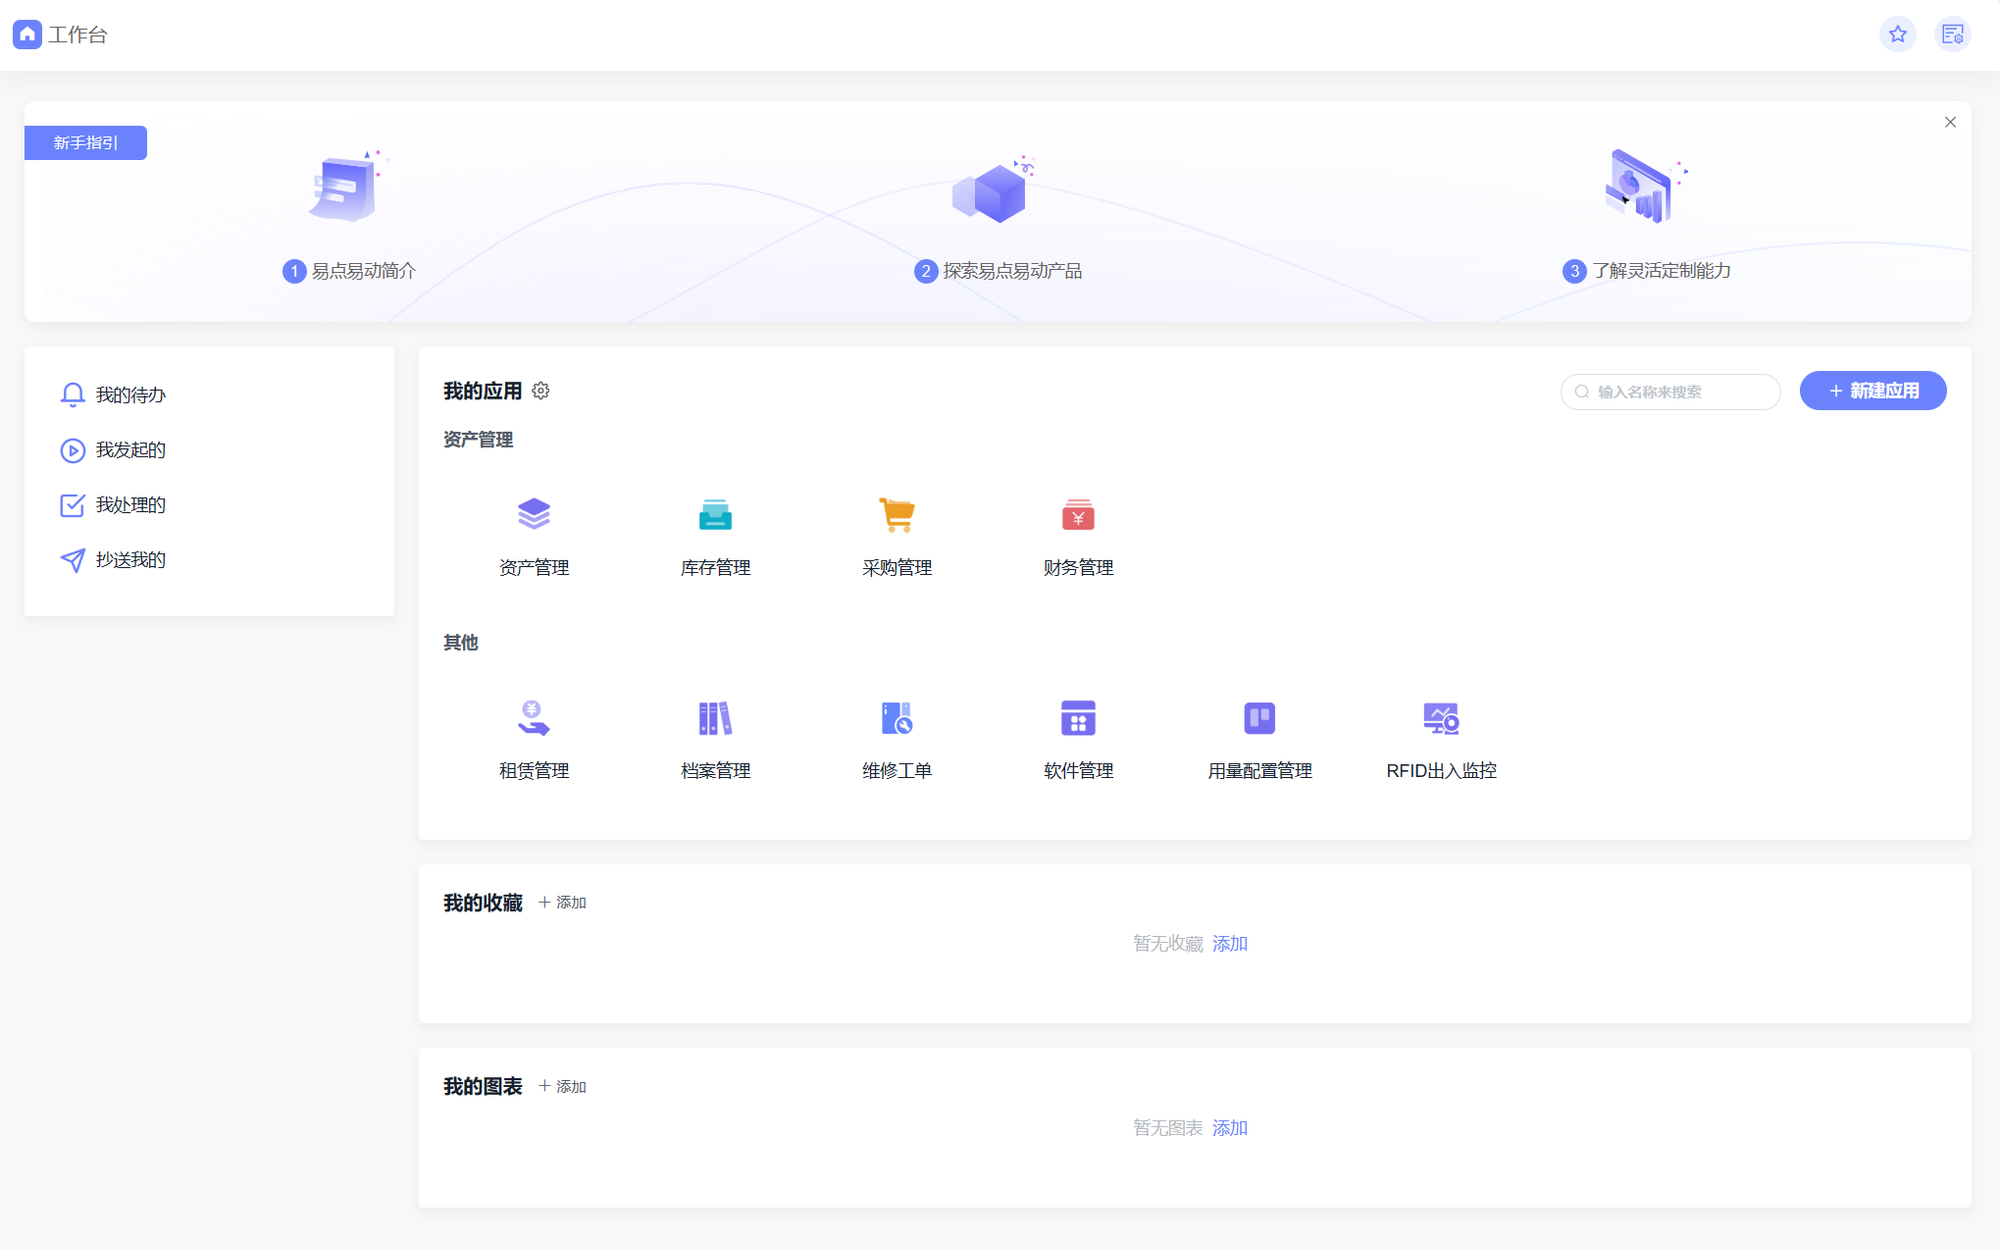Image resolution: width=2000 pixels, height=1249 pixels.
Task: Open the 维修工单 app icon
Action: pos(897,718)
